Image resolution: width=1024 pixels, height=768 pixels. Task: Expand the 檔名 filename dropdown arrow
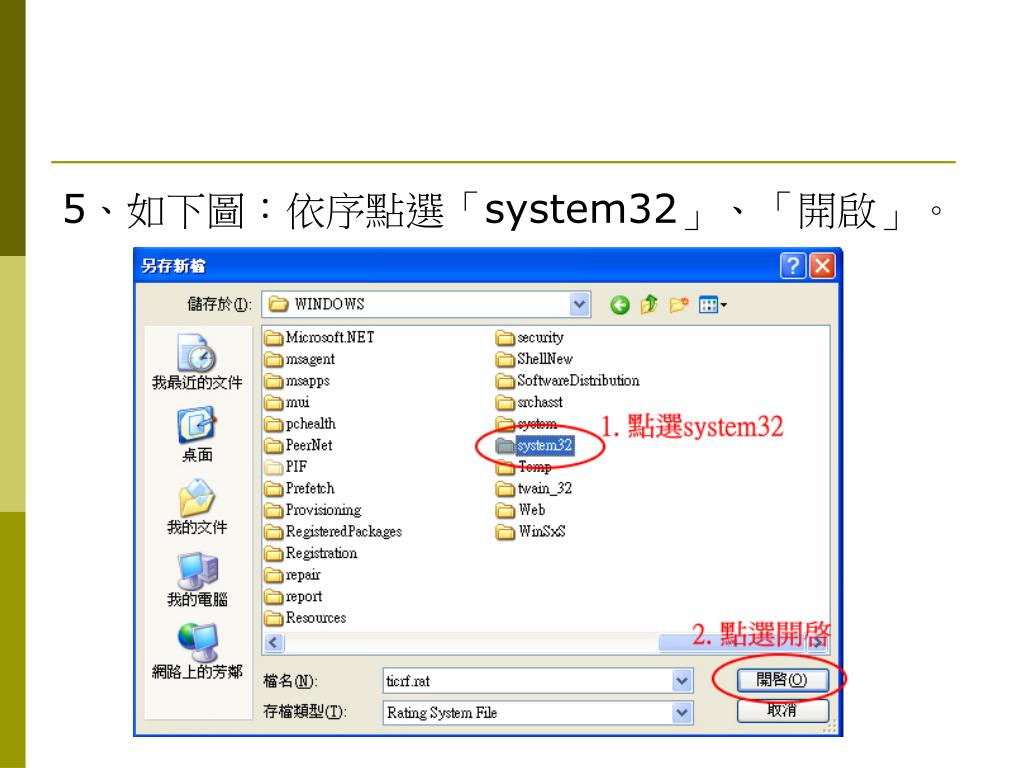tap(682, 681)
